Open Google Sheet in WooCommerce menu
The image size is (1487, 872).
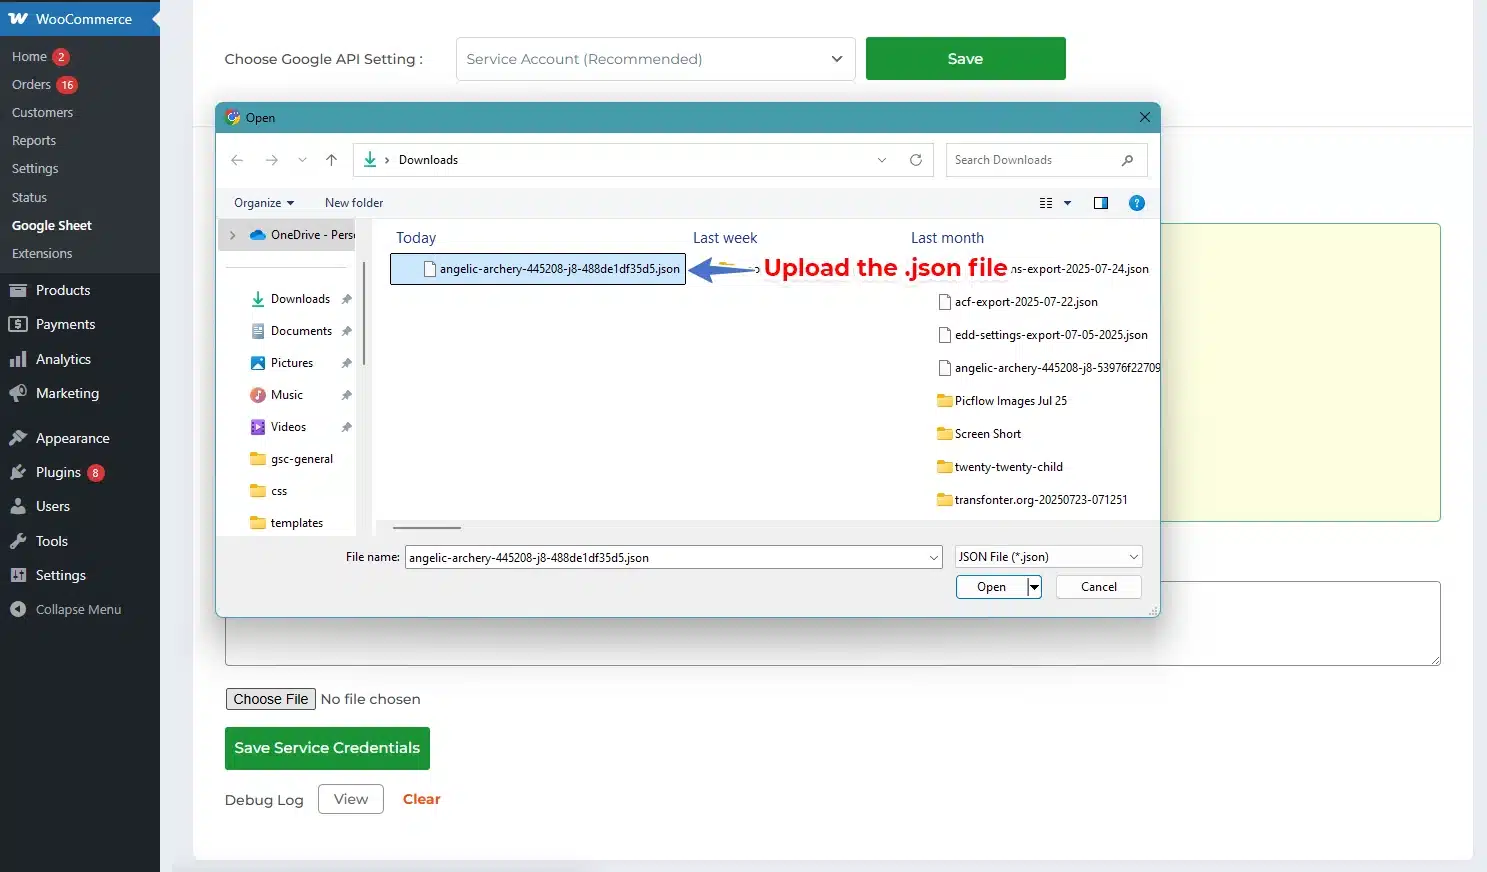pyautogui.click(x=52, y=226)
